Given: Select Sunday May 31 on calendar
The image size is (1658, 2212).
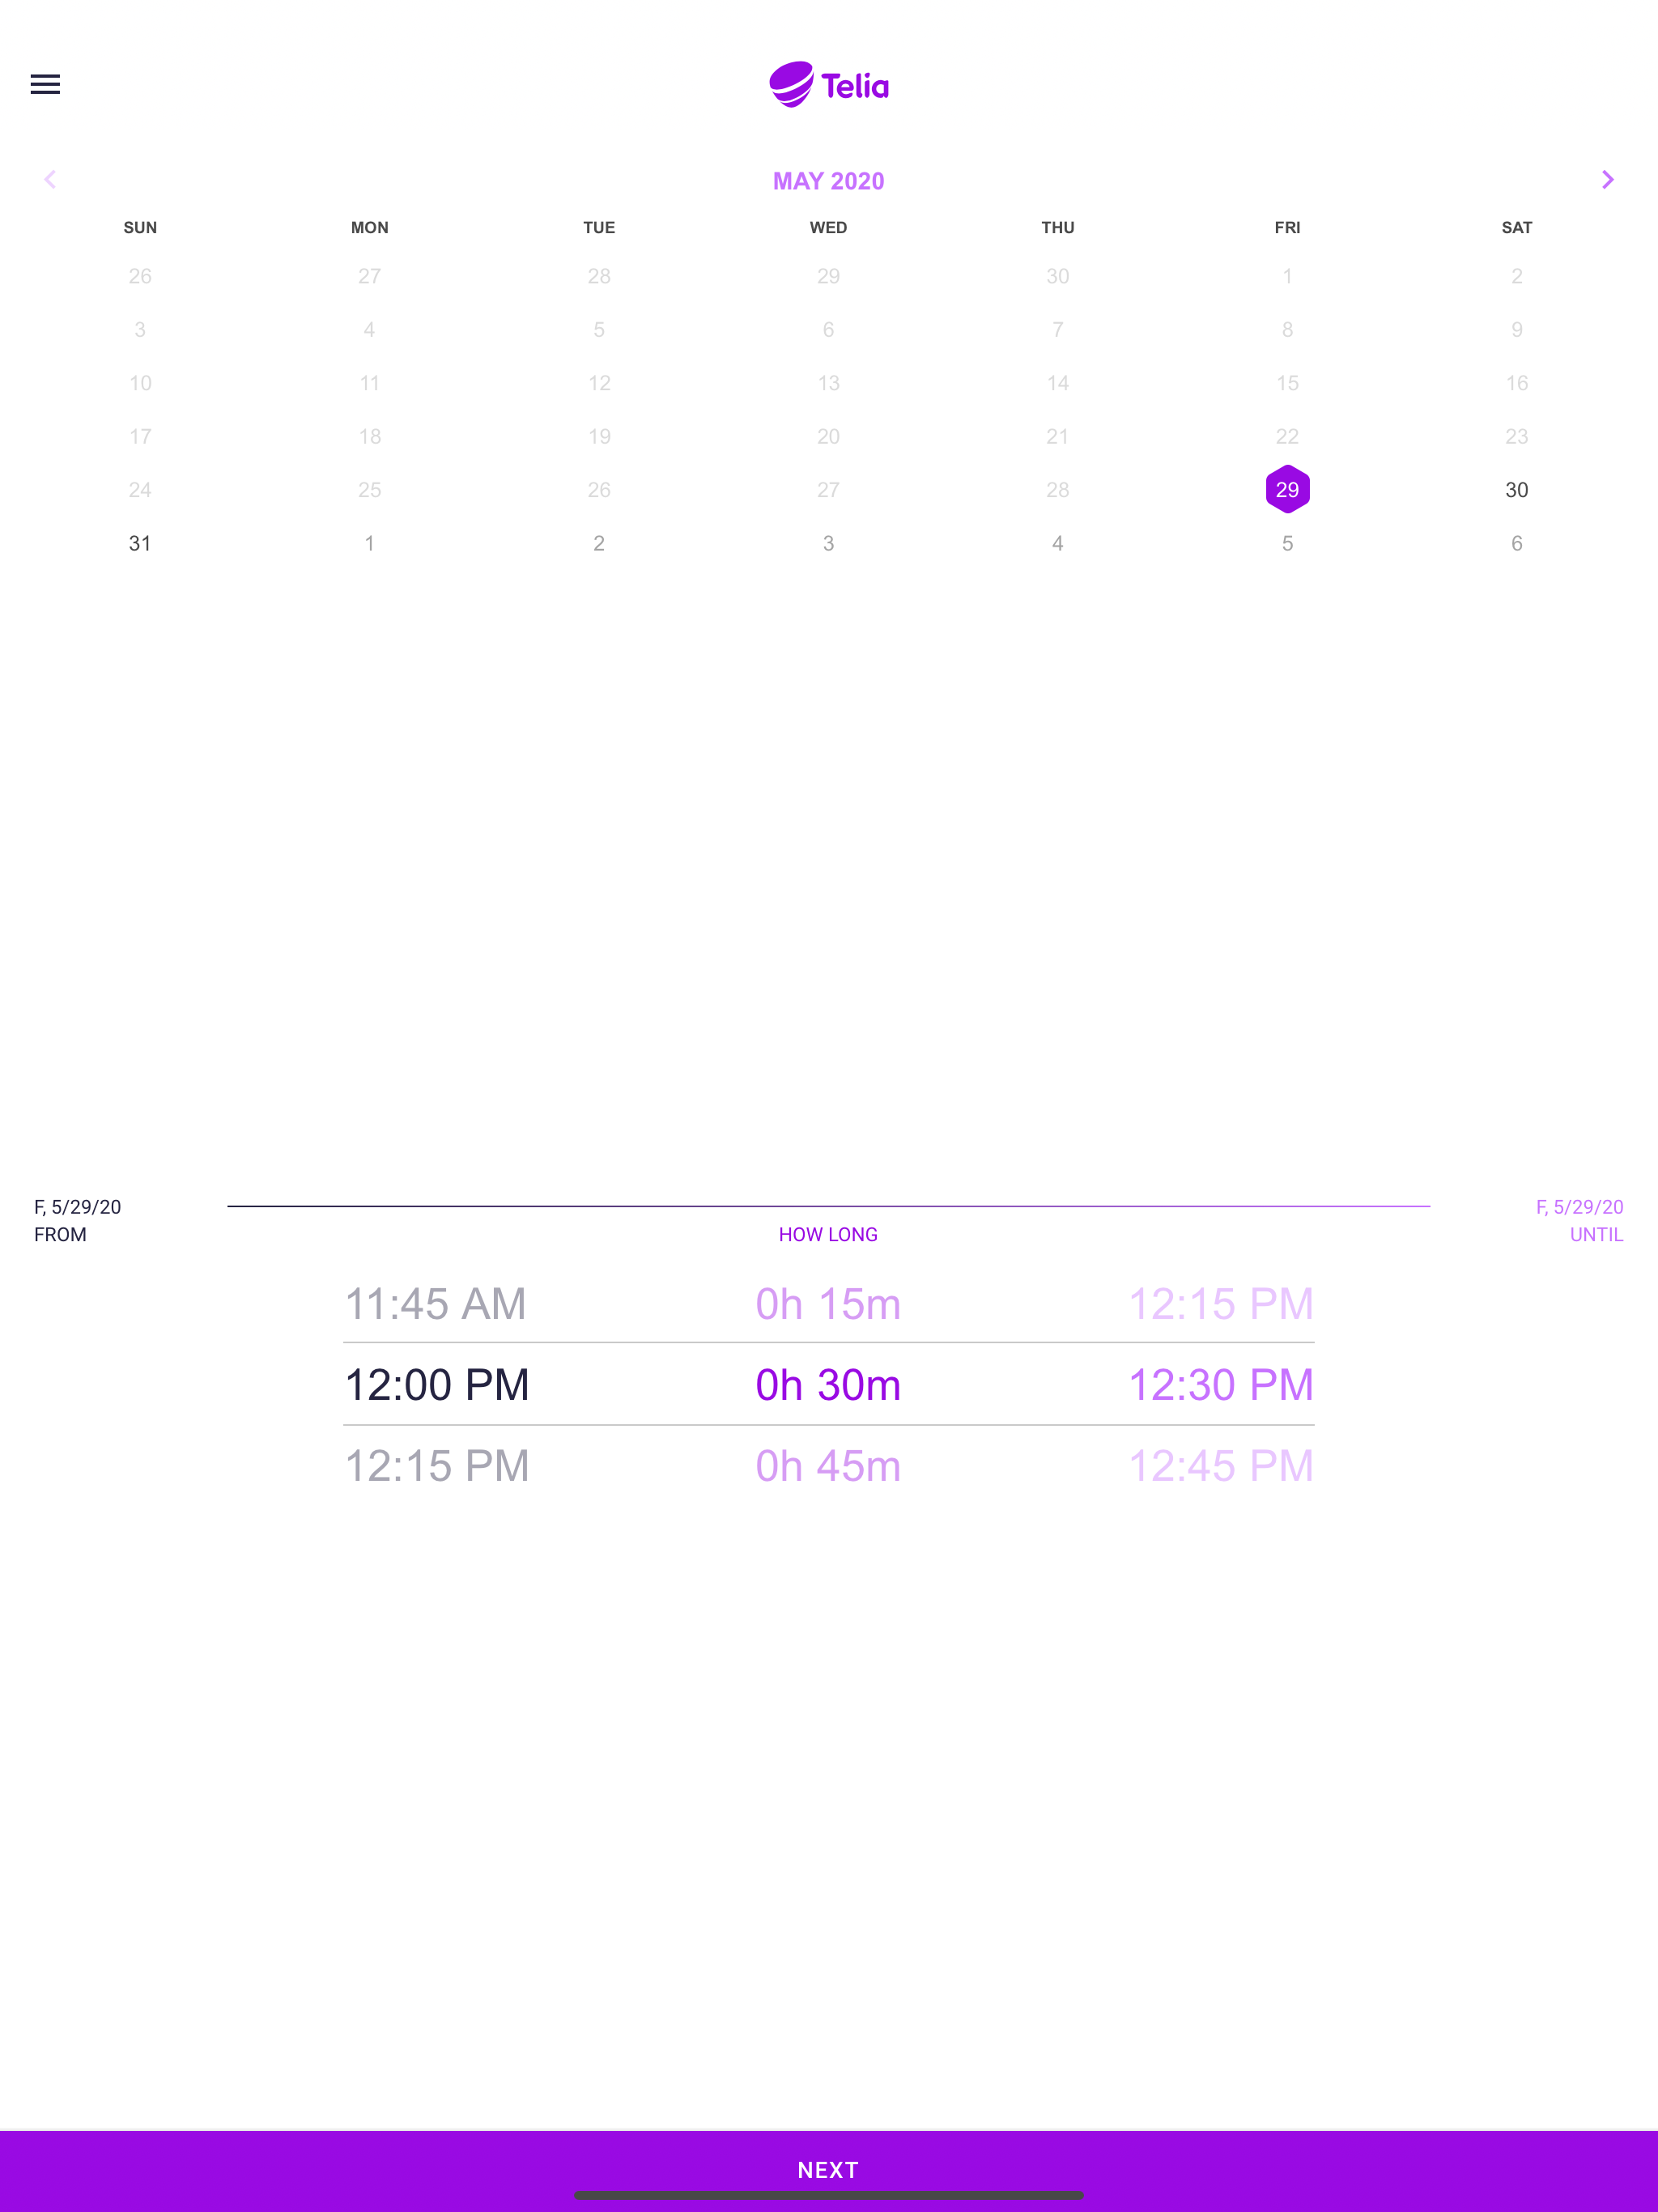Looking at the screenshot, I should (x=140, y=543).
